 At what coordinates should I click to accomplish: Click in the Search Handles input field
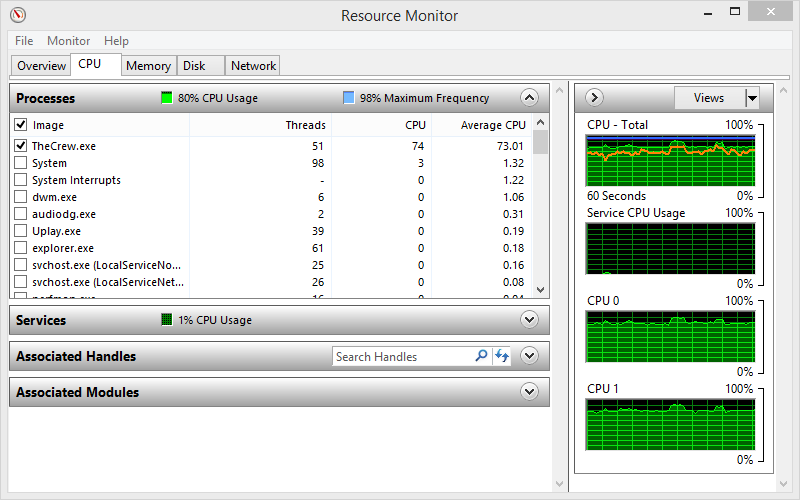(403, 356)
